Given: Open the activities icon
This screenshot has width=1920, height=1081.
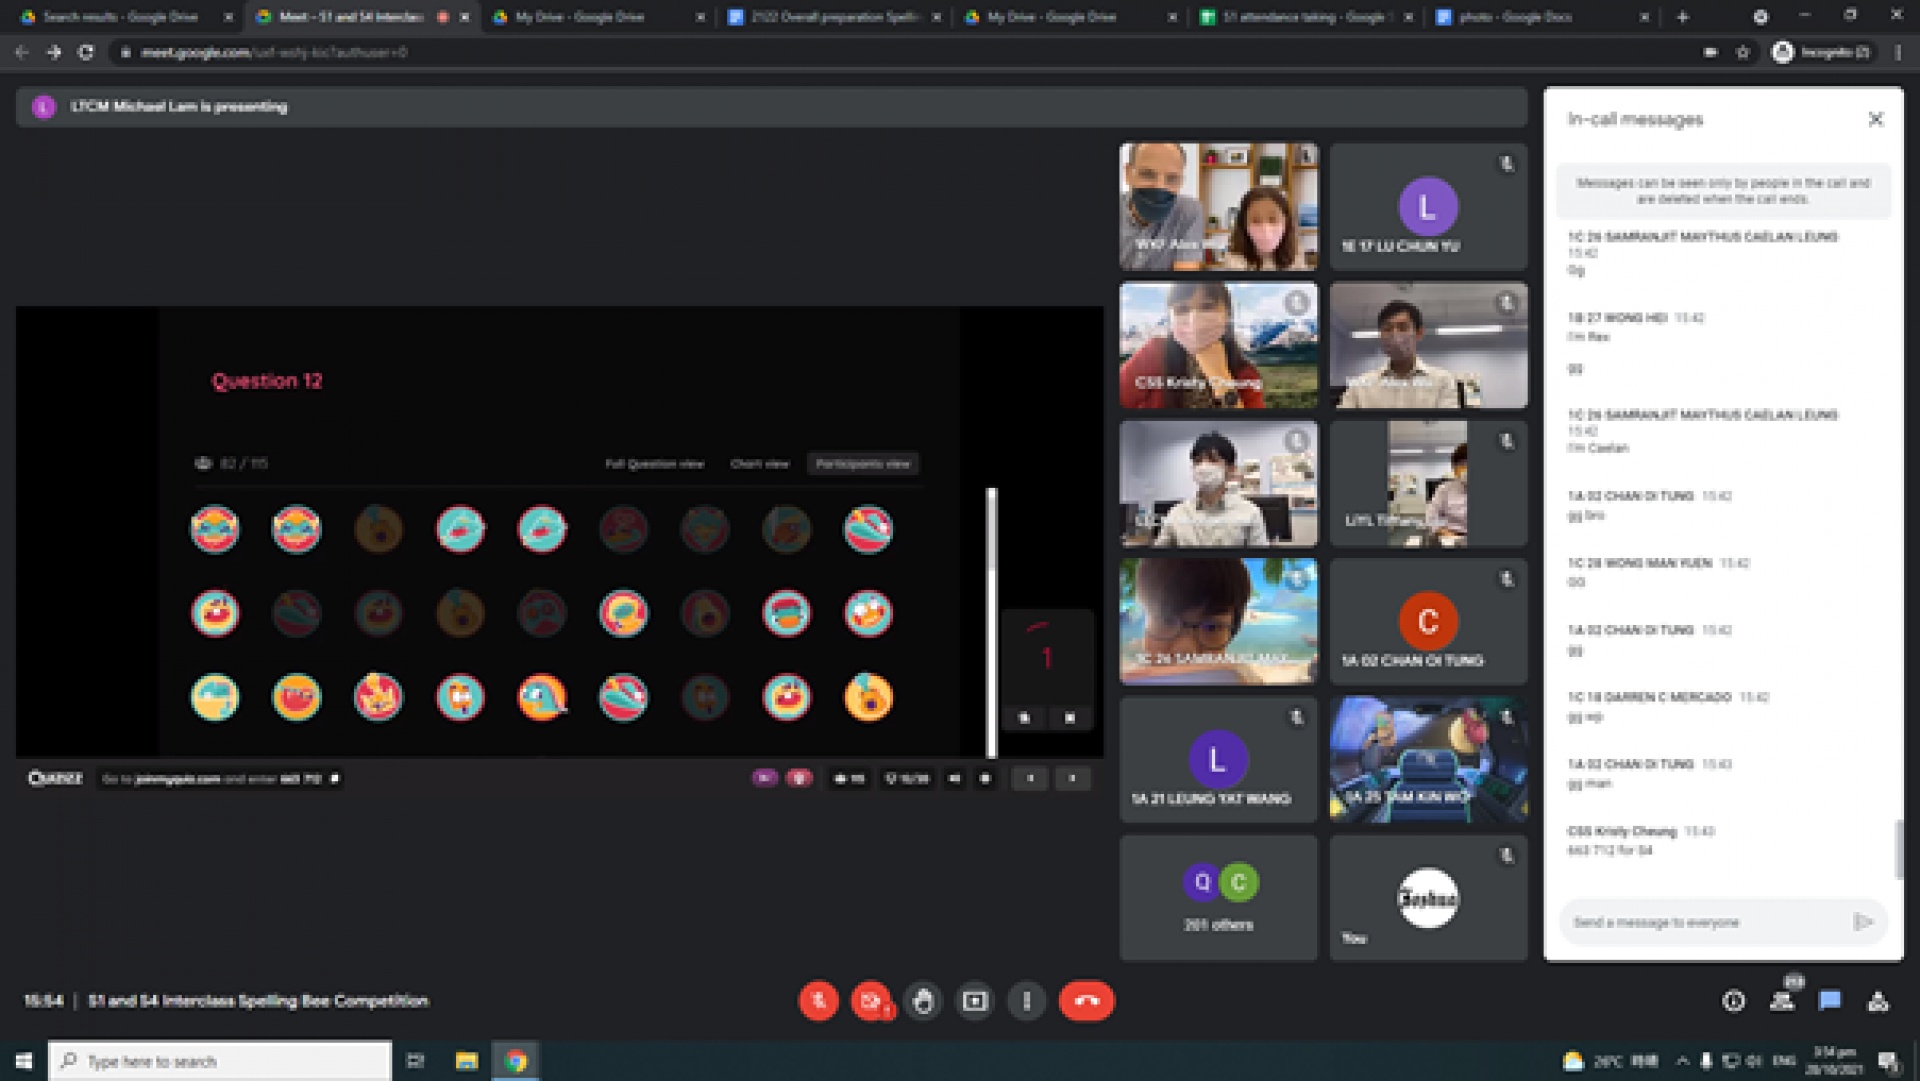Looking at the screenshot, I should [1878, 1001].
